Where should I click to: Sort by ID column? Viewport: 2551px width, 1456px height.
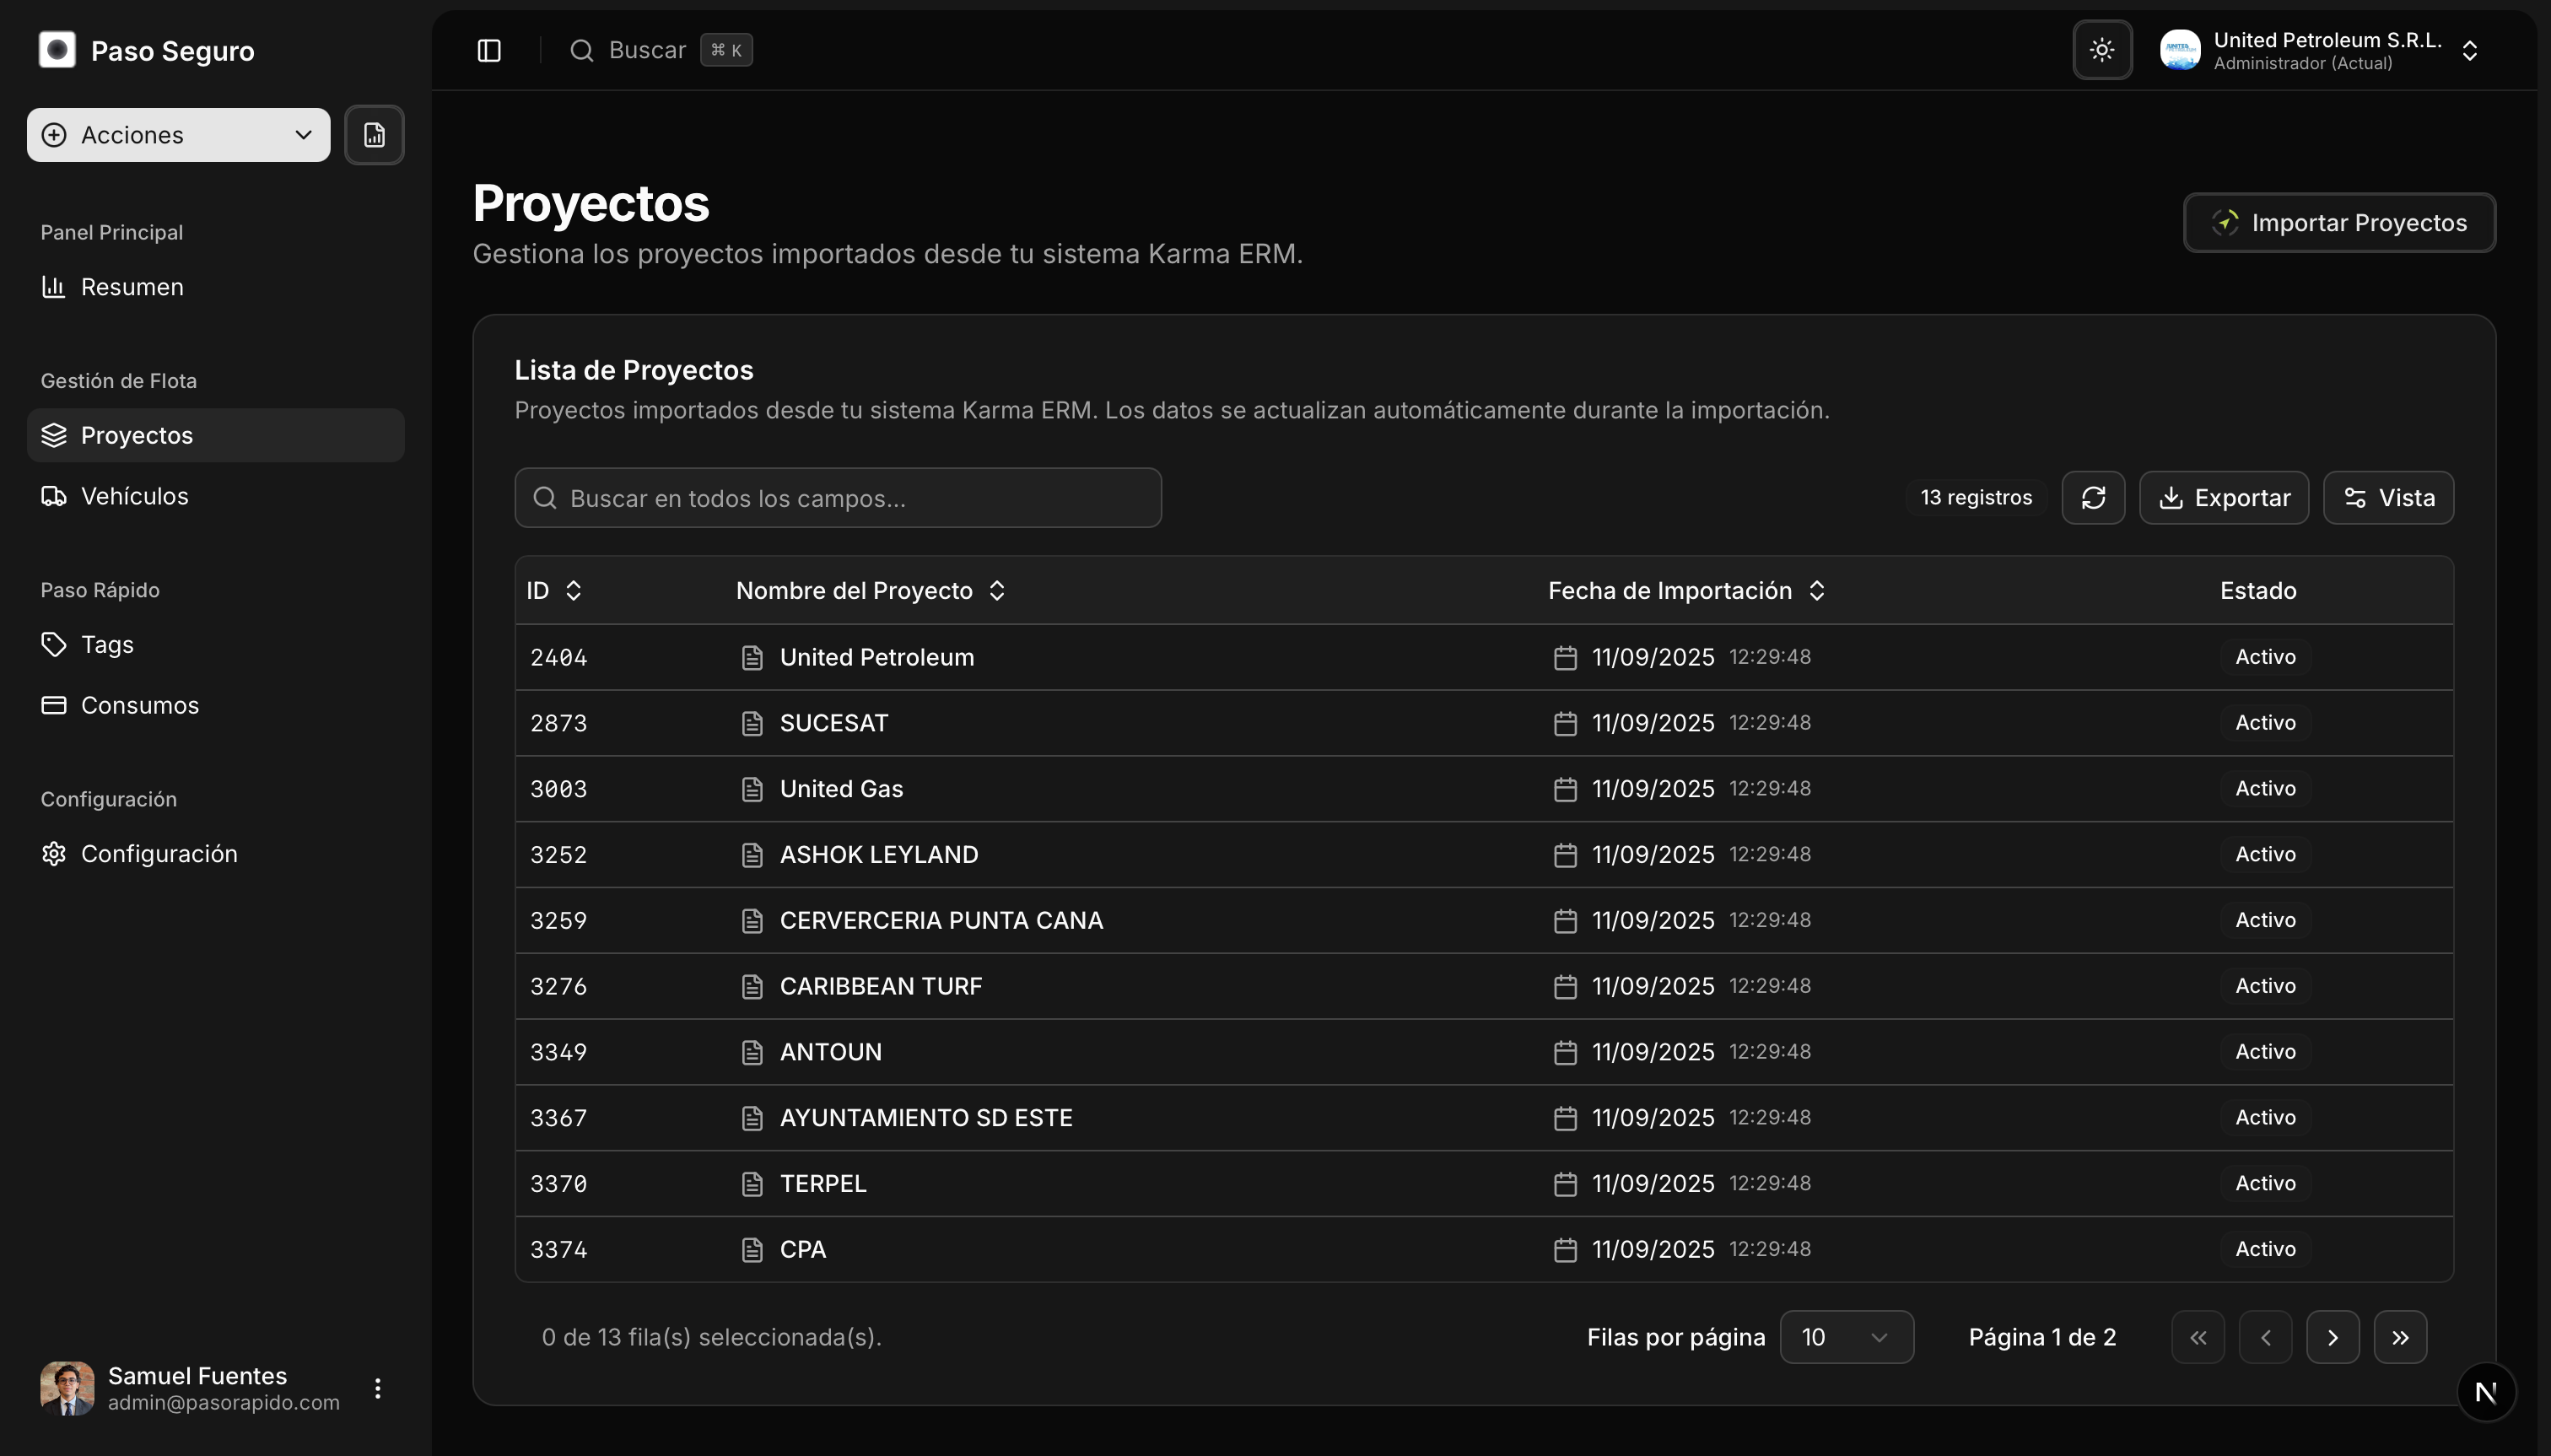pyautogui.click(x=554, y=591)
